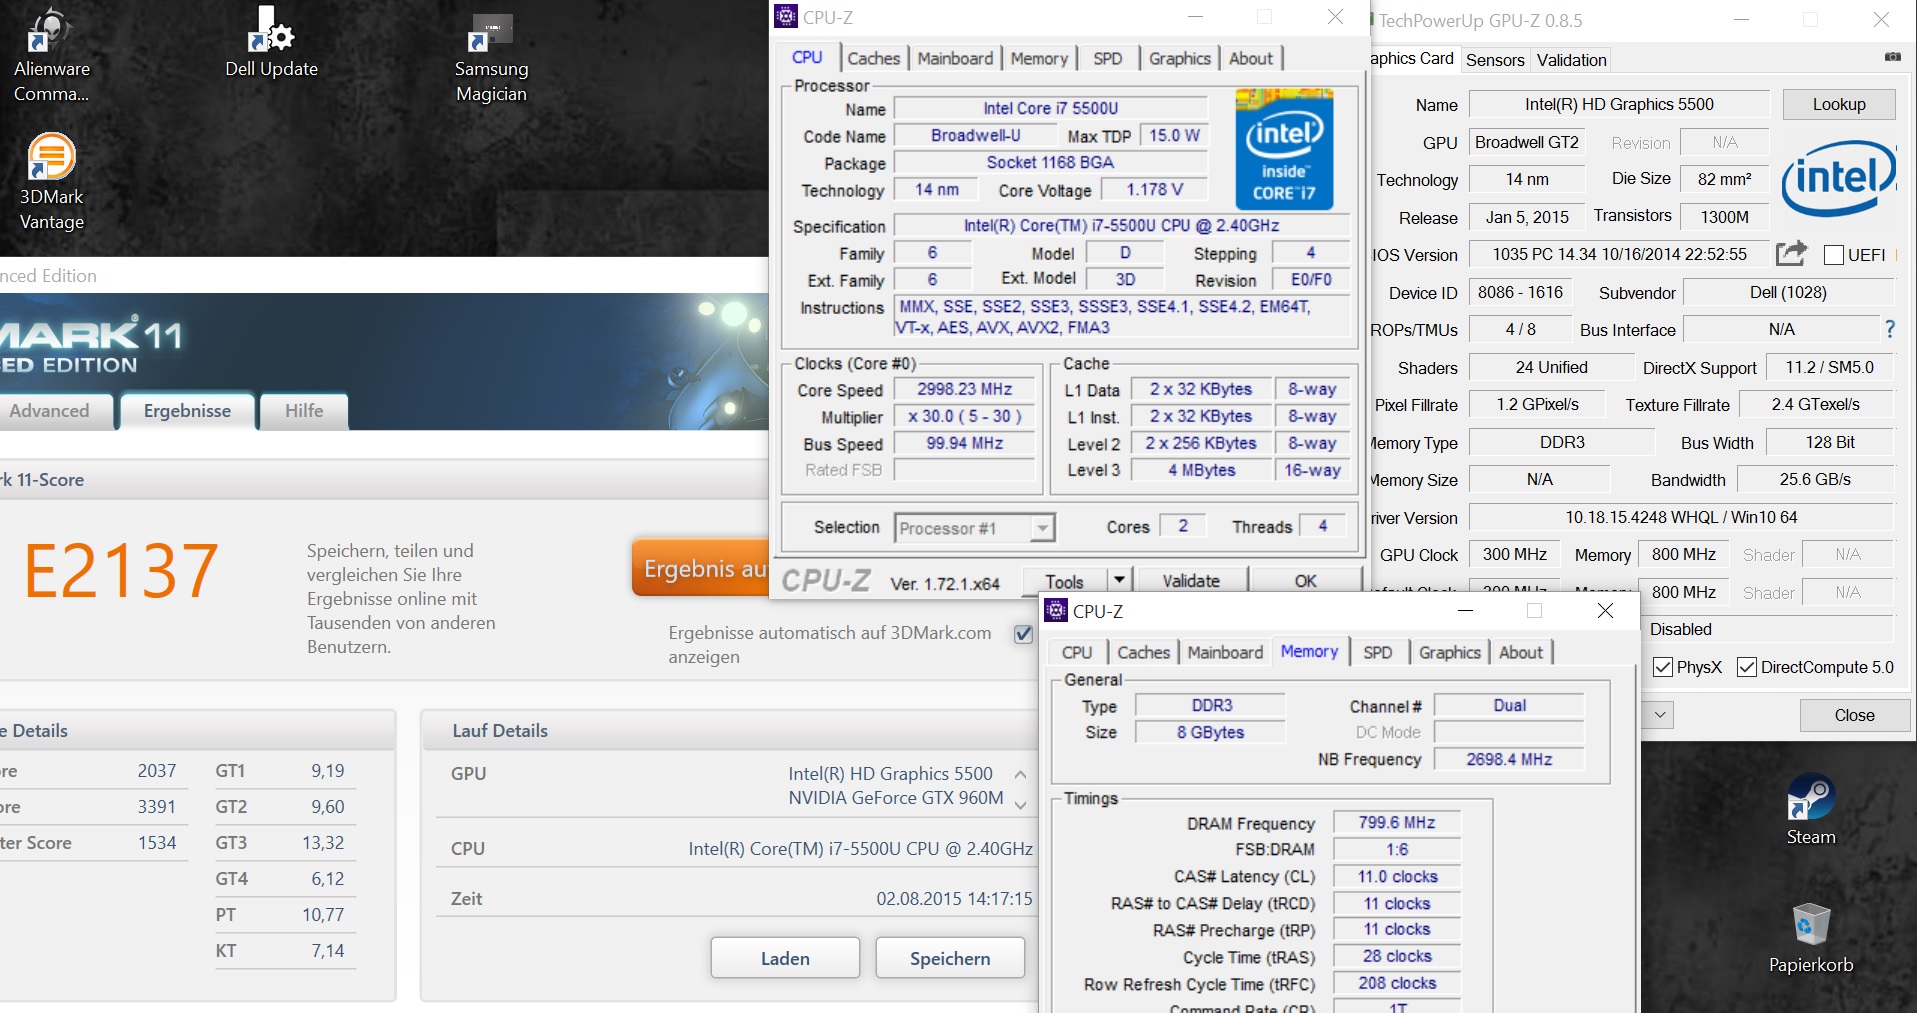
Task: Click the OK button in CPU-Z
Action: point(1306,580)
